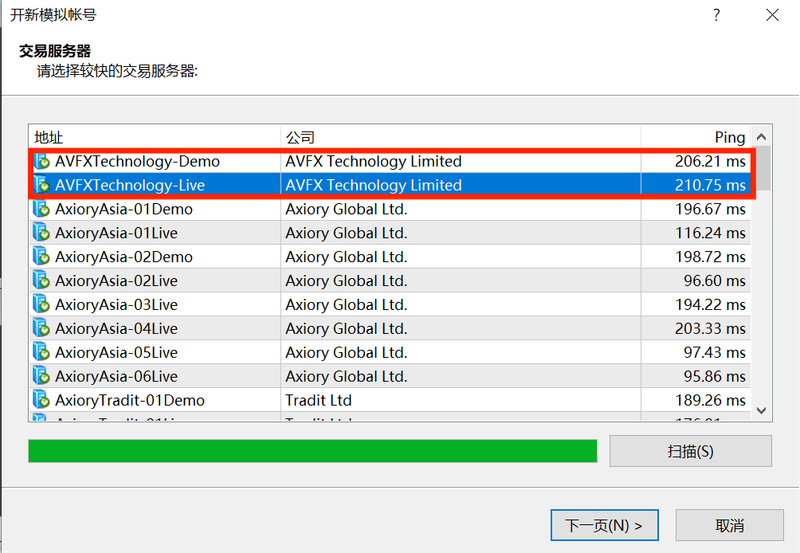Click the 196.67 ms ping value
800x553 pixels.
coord(710,209)
